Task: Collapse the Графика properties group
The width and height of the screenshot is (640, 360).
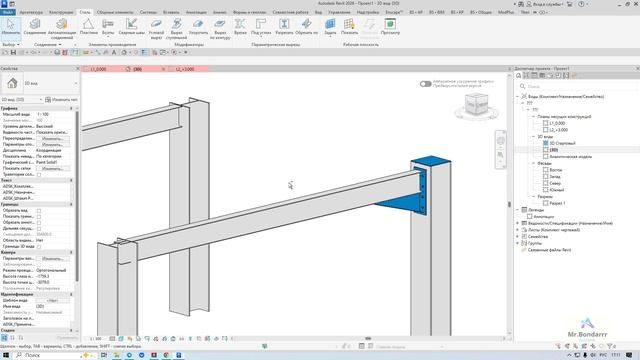Action: pyautogui.click(x=71, y=109)
